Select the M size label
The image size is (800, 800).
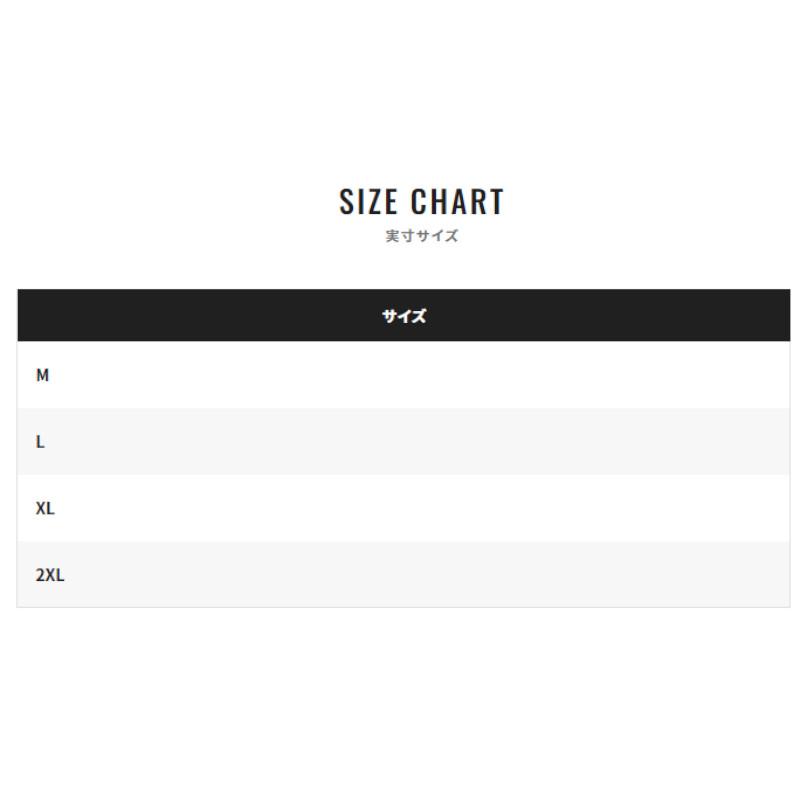[42, 375]
